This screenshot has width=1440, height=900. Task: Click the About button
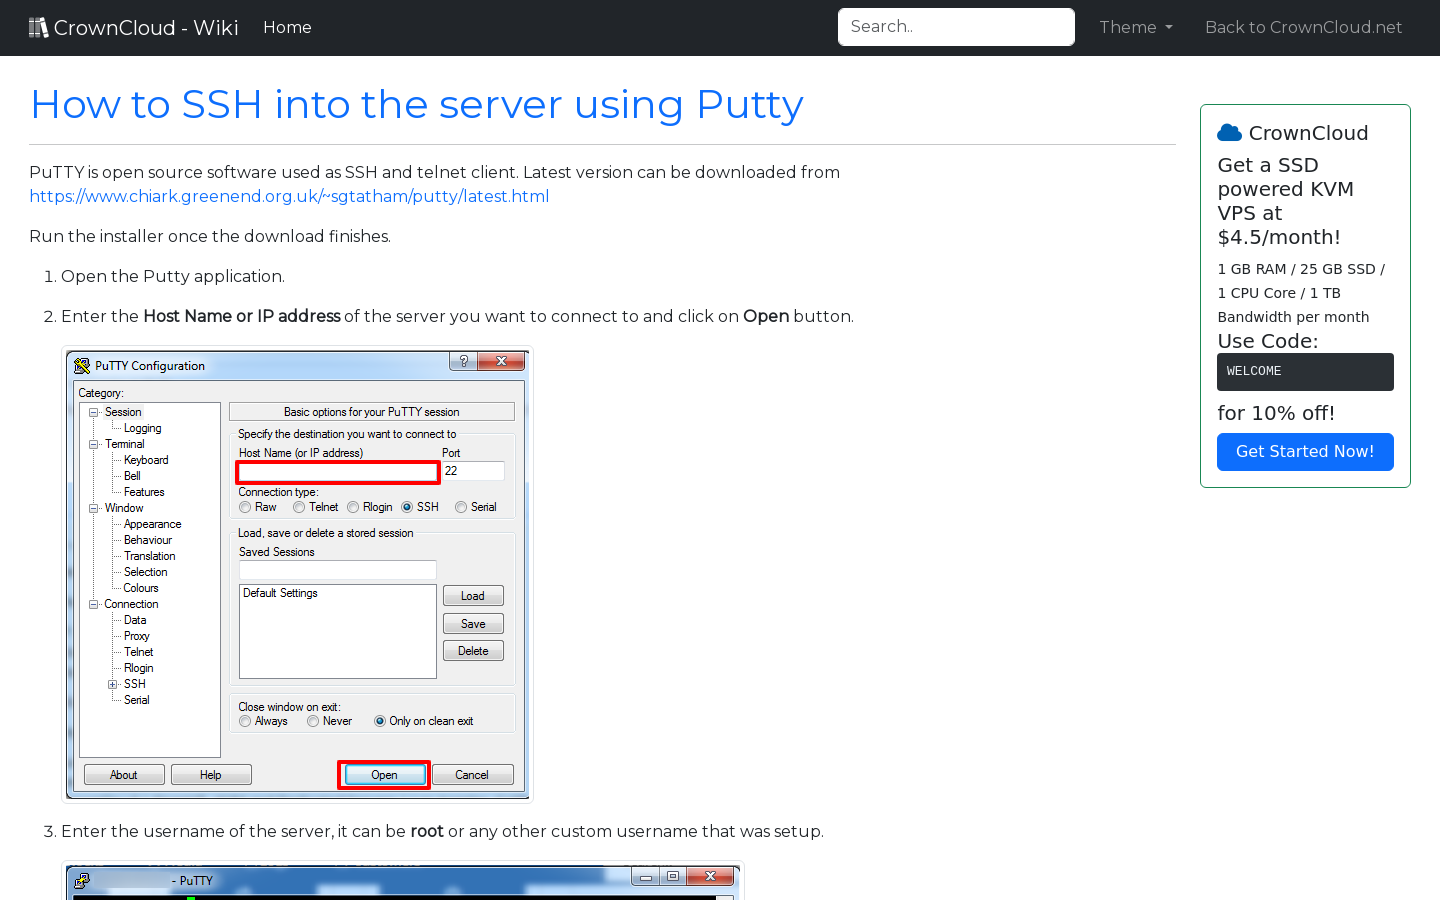tap(124, 775)
